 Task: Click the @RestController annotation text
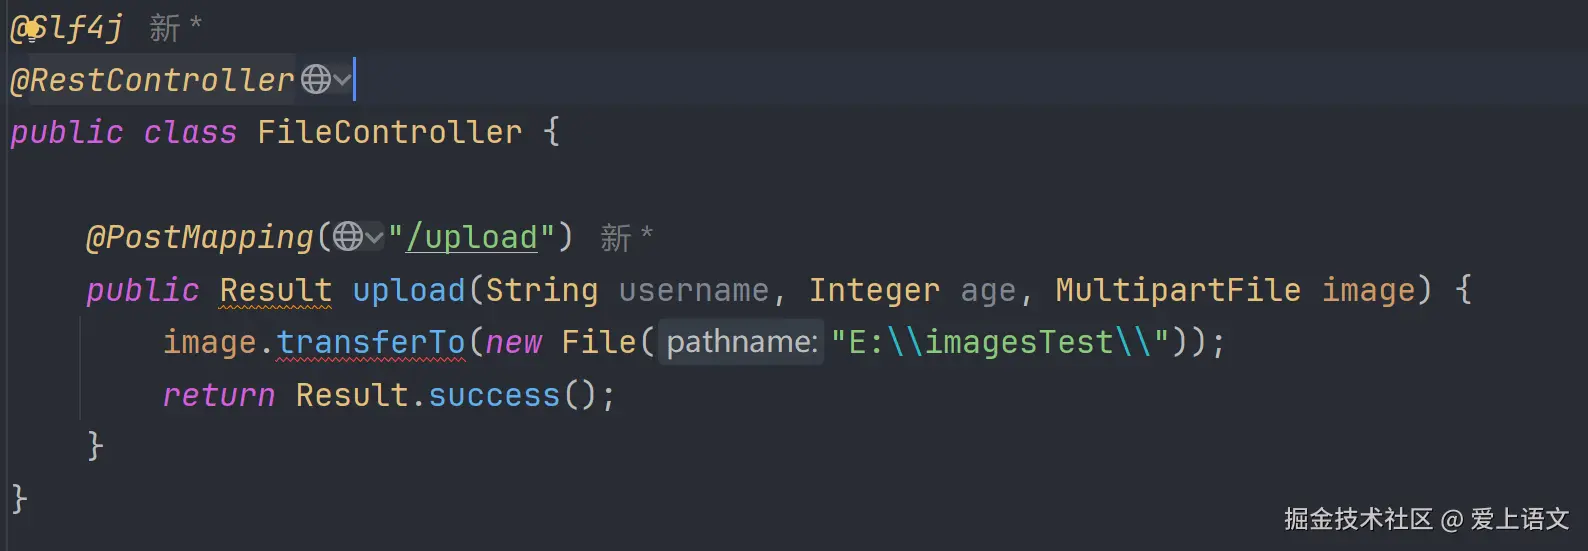(152, 80)
